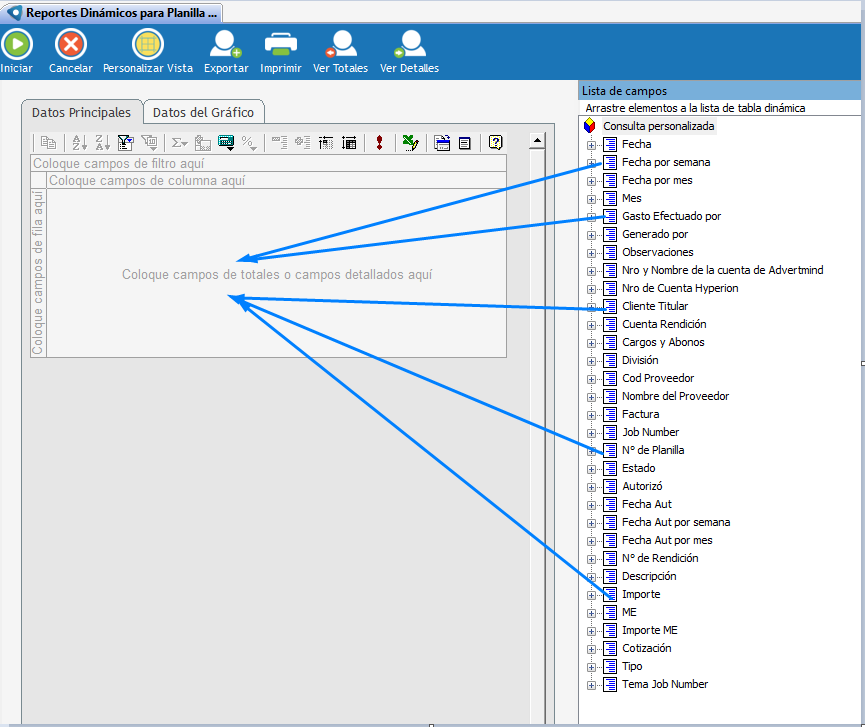Click the totals or detail fields drop area
865x727 pixels.
click(277, 273)
